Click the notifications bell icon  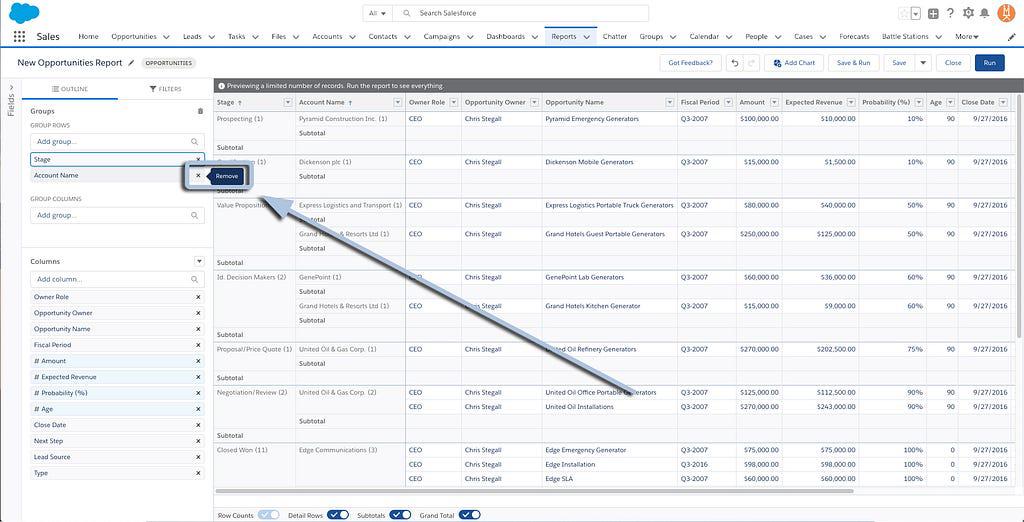pos(985,13)
